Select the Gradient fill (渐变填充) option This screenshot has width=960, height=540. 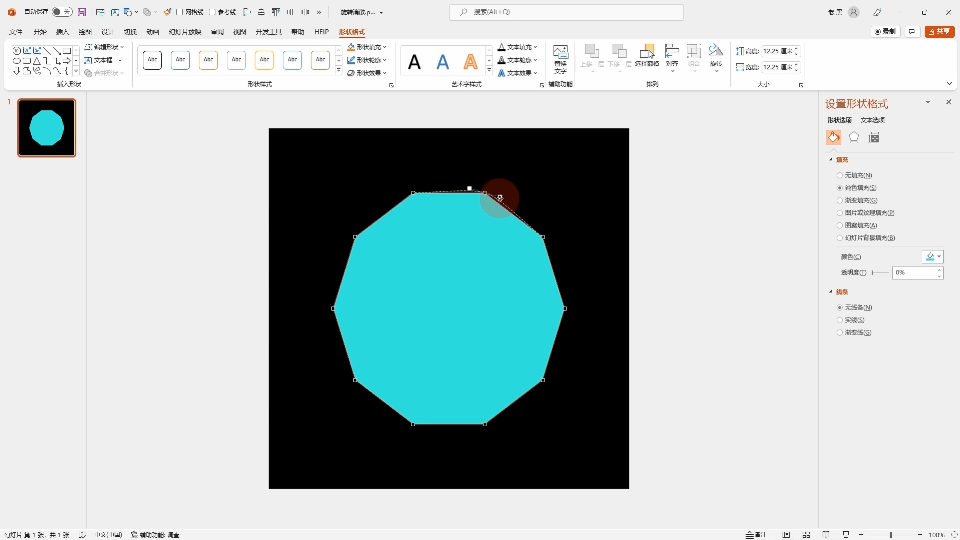(x=840, y=200)
